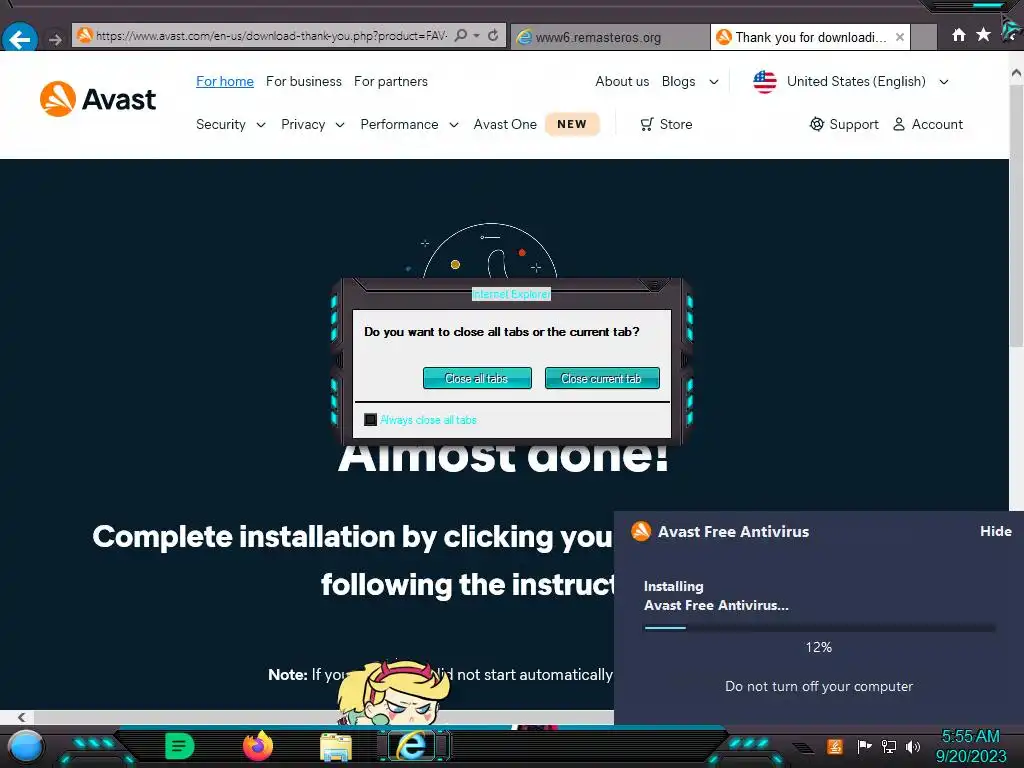This screenshot has width=1024, height=768.
Task: Open Favorites star icon
Action: (x=983, y=35)
